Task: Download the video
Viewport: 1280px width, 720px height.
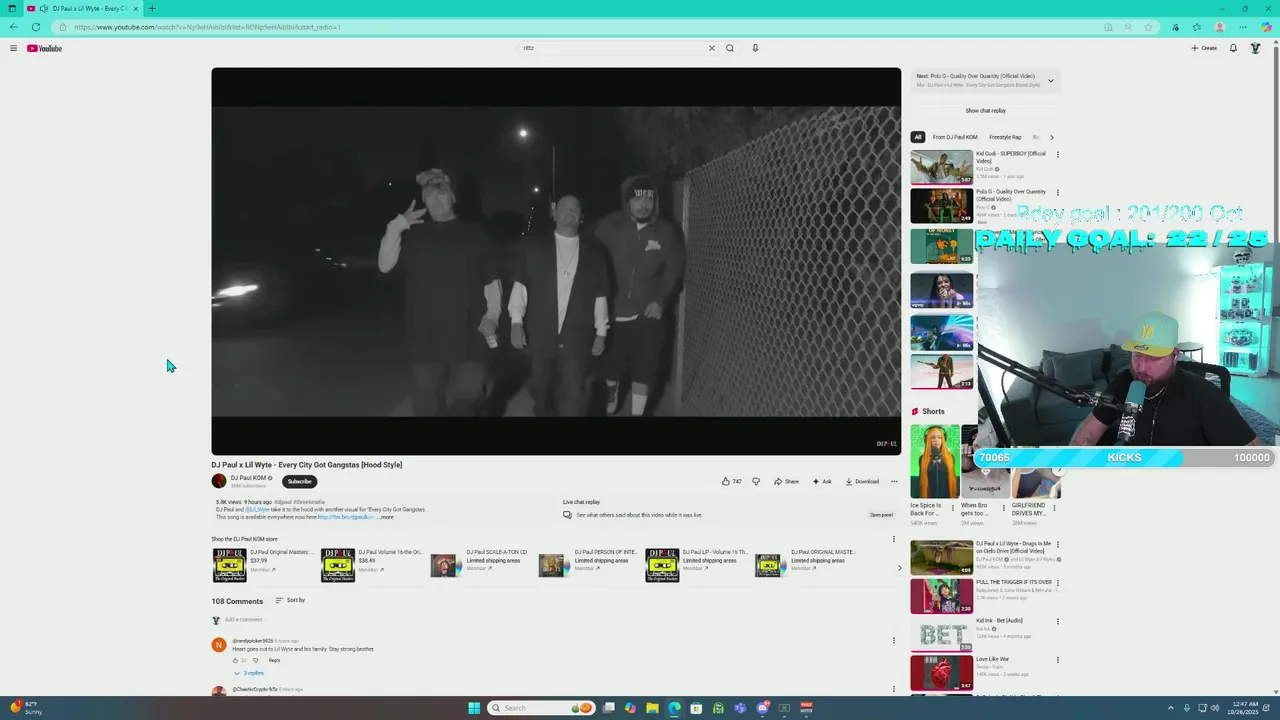Action: pos(862,481)
